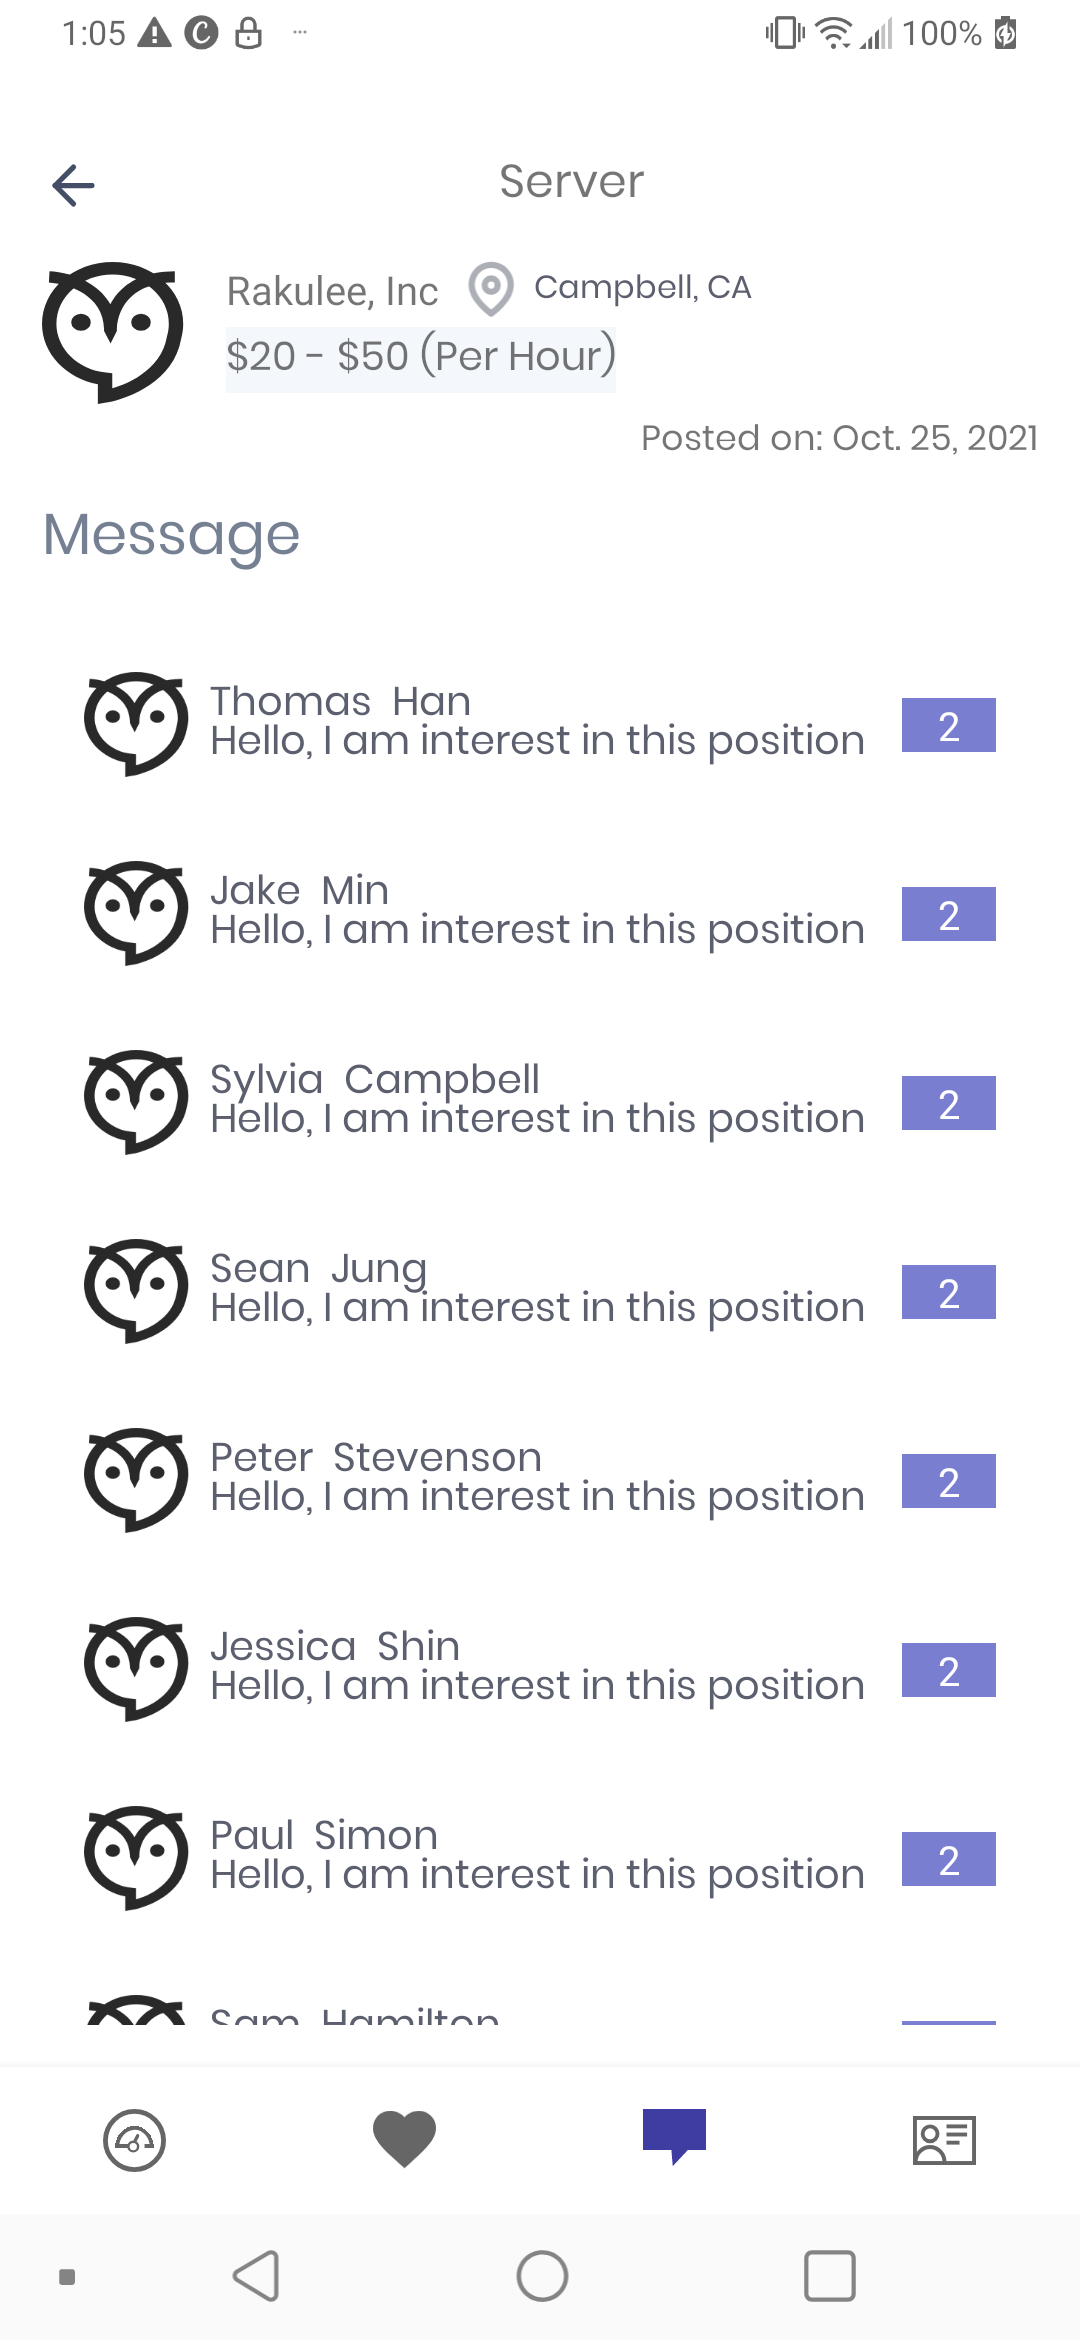Open the favorites heart tab

pos(404,2139)
